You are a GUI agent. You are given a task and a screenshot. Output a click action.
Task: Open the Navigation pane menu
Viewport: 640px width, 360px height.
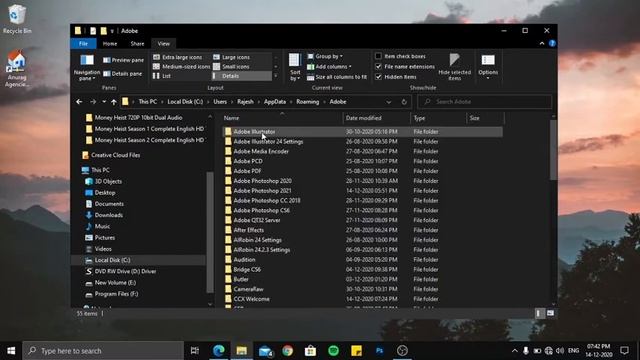pos(87,68)
